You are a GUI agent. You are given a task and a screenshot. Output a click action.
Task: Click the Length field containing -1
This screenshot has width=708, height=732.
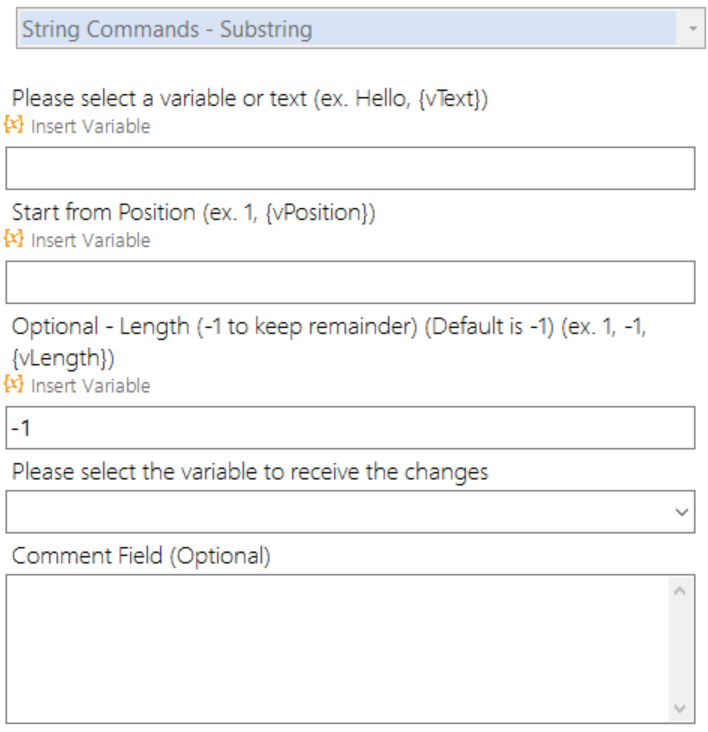coord(350,428)
